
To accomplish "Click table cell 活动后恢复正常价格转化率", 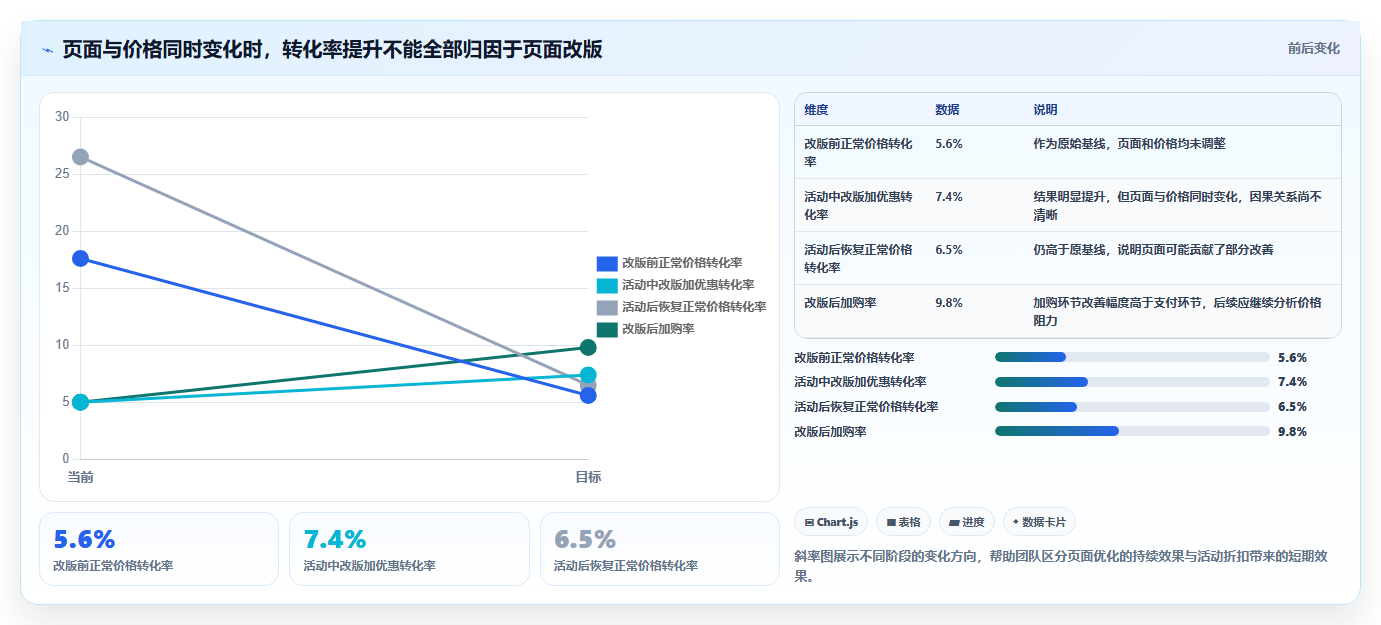I will tap(858, 258).
